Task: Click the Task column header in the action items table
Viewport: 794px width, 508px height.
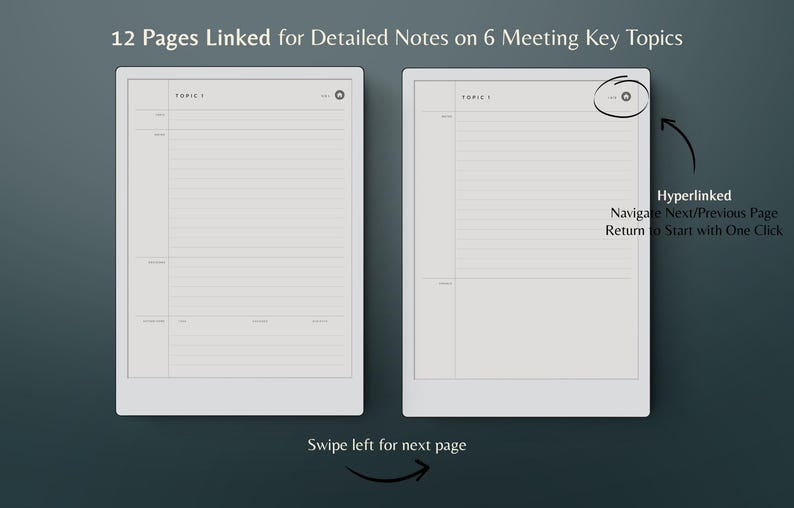Action: coord(182,321)
